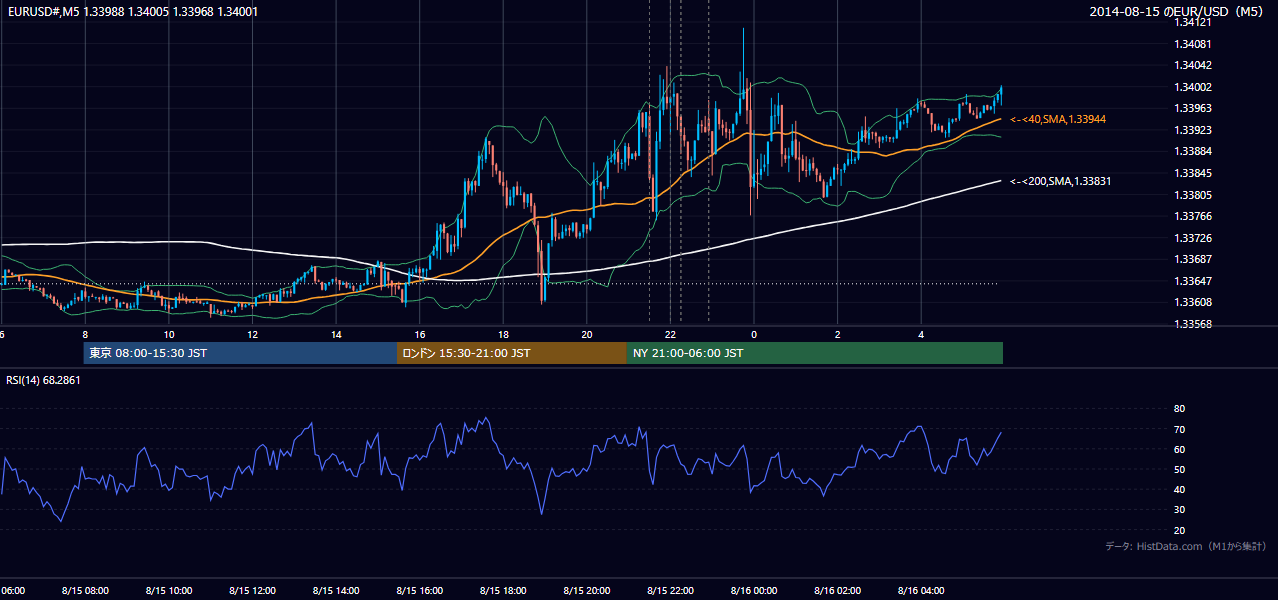Screen dimensions: 1278x600
Task: Click RSI scale value 80
Action: (1179, 409)
